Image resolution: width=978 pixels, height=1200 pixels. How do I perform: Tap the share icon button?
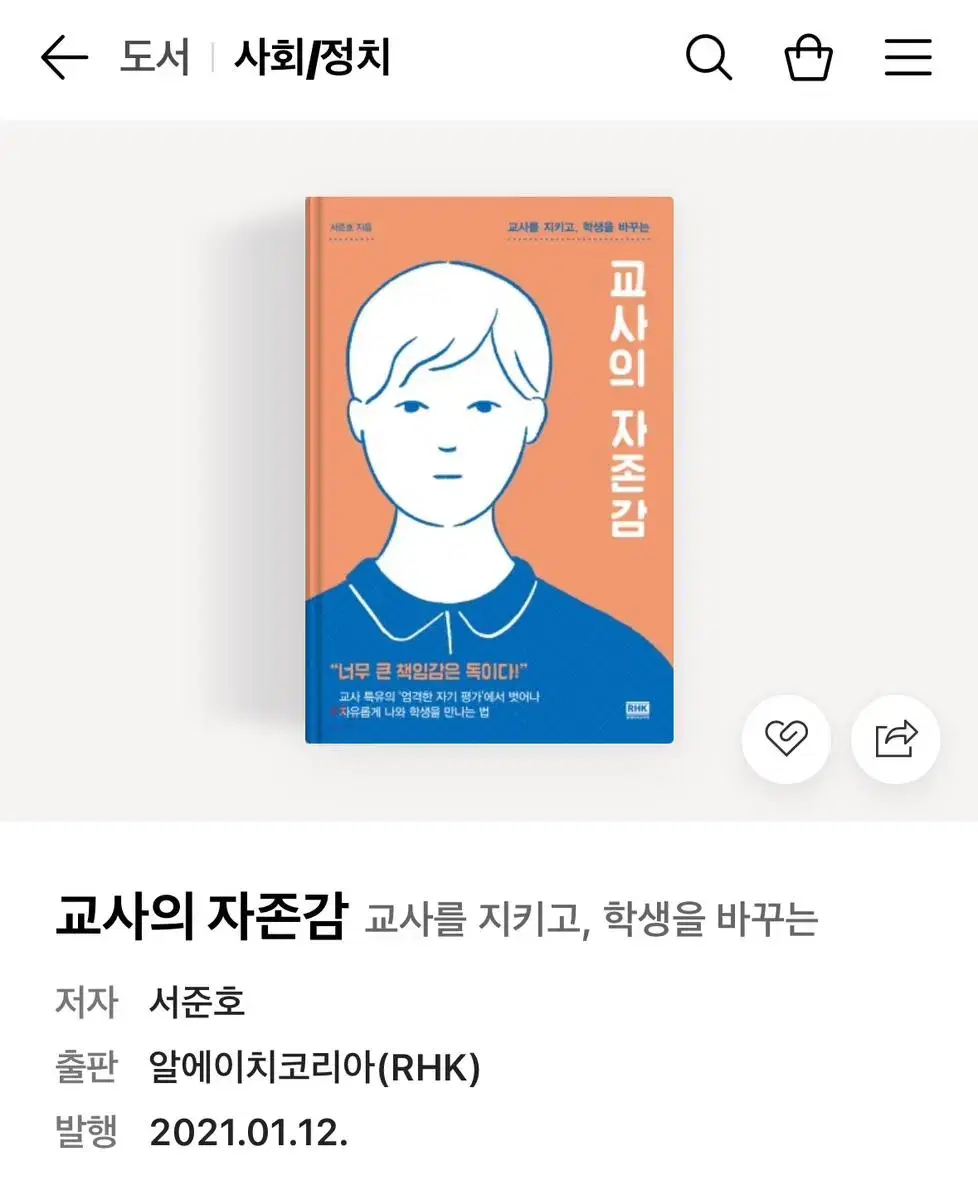tap(895, 739)
